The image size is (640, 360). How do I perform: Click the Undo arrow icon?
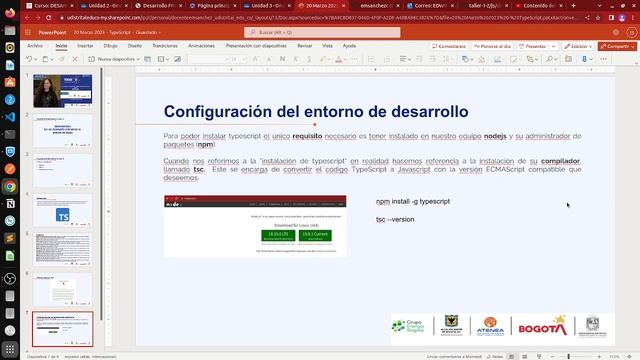pos(29,59)
